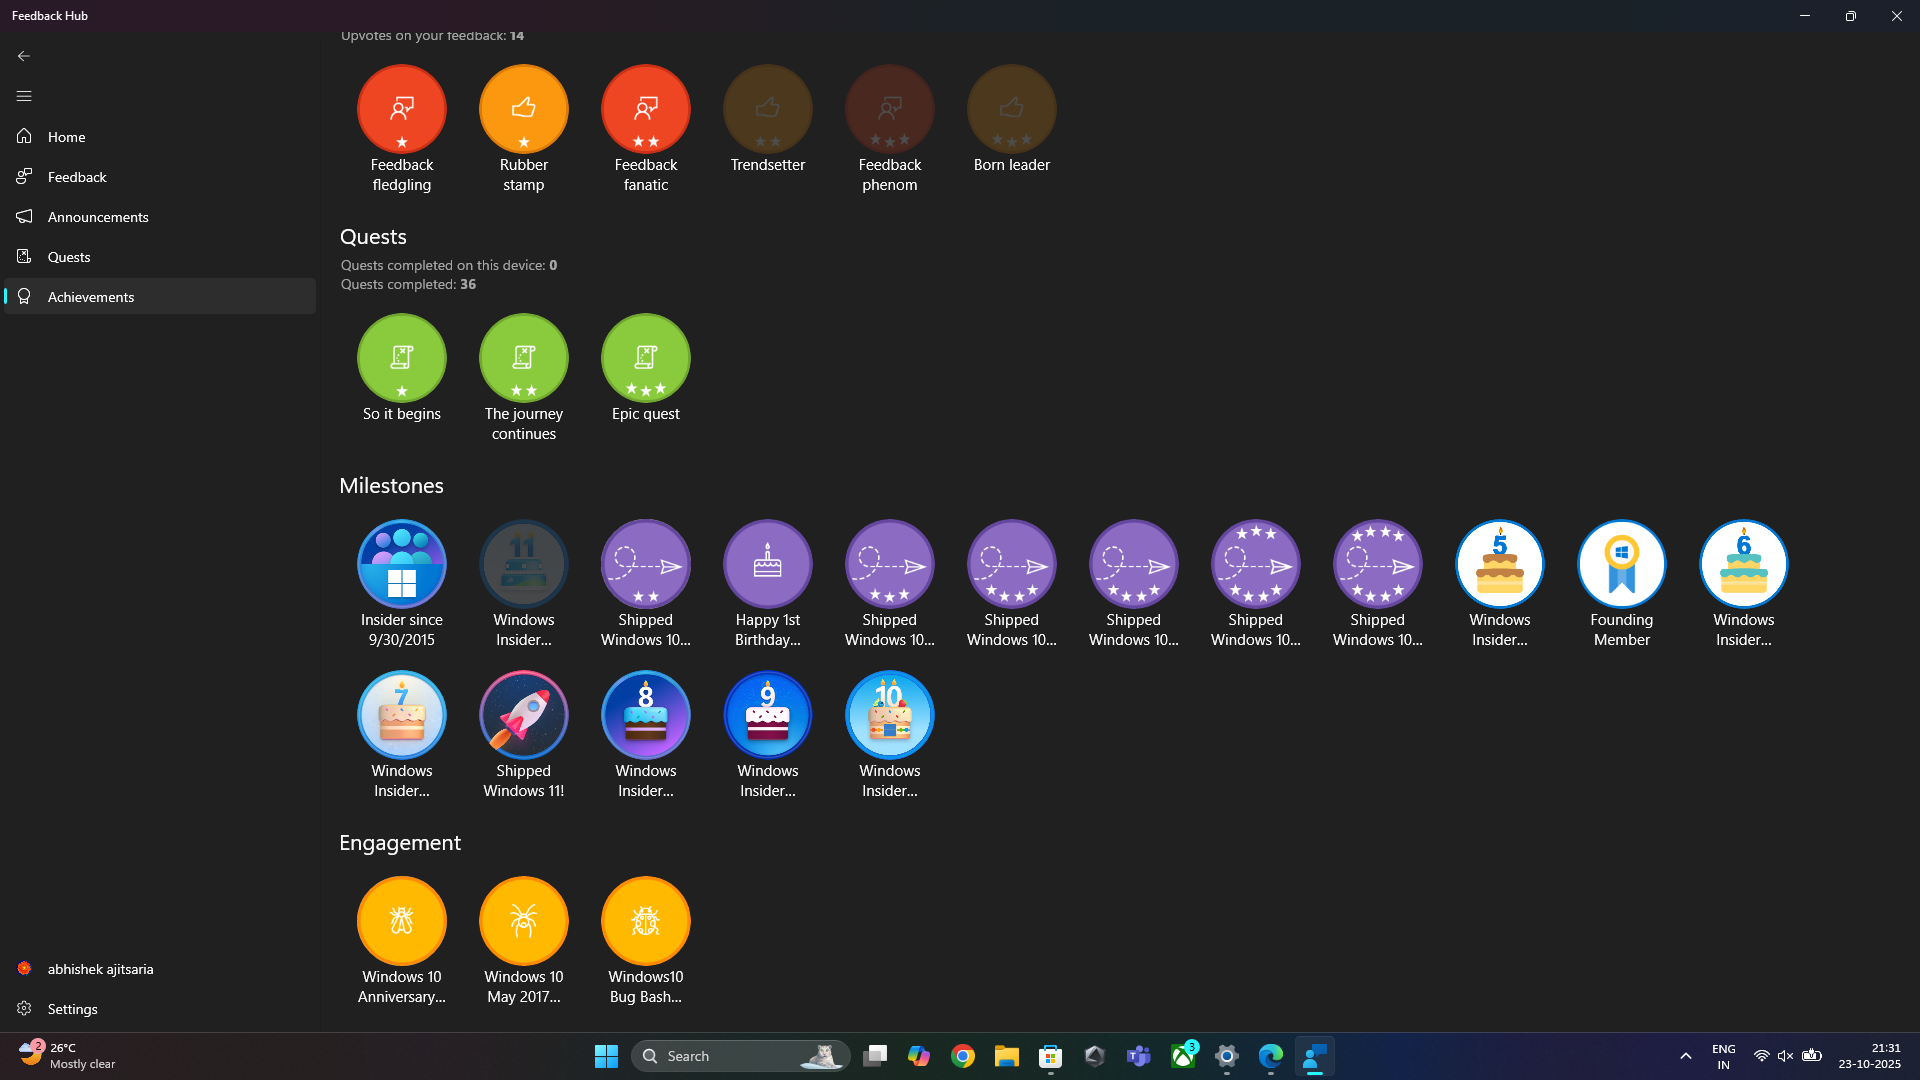Go to Home in the sidebar
The height and width of the screenshot is (1080, 1920).
(x=160, y=137)
